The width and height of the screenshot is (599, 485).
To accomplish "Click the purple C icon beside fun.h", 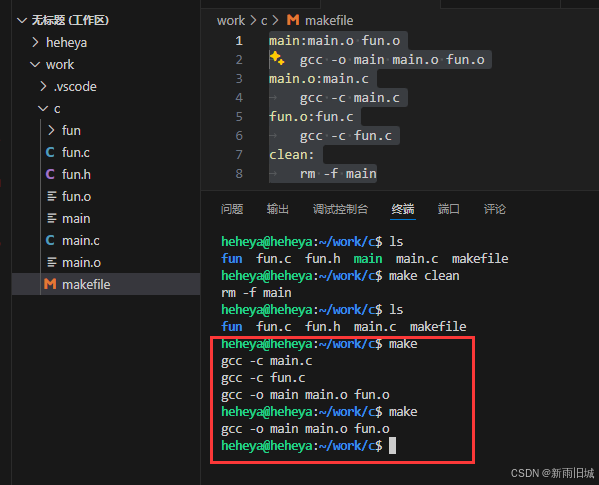I will 50,175.
